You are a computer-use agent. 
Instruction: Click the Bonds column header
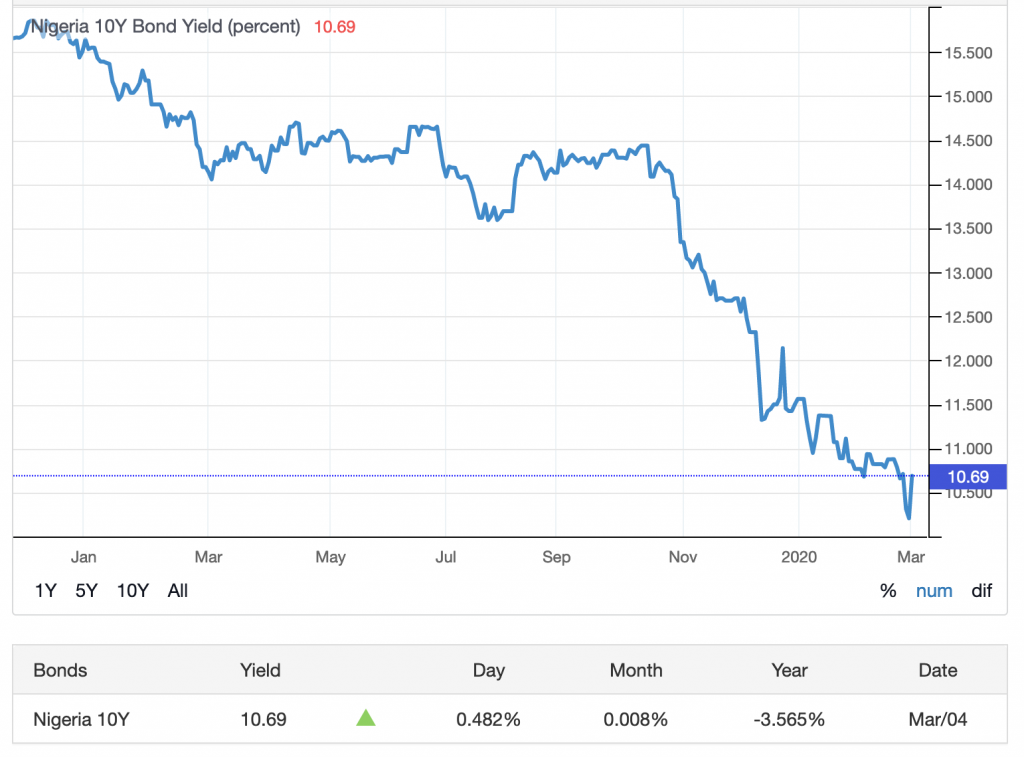coord(60,670)
